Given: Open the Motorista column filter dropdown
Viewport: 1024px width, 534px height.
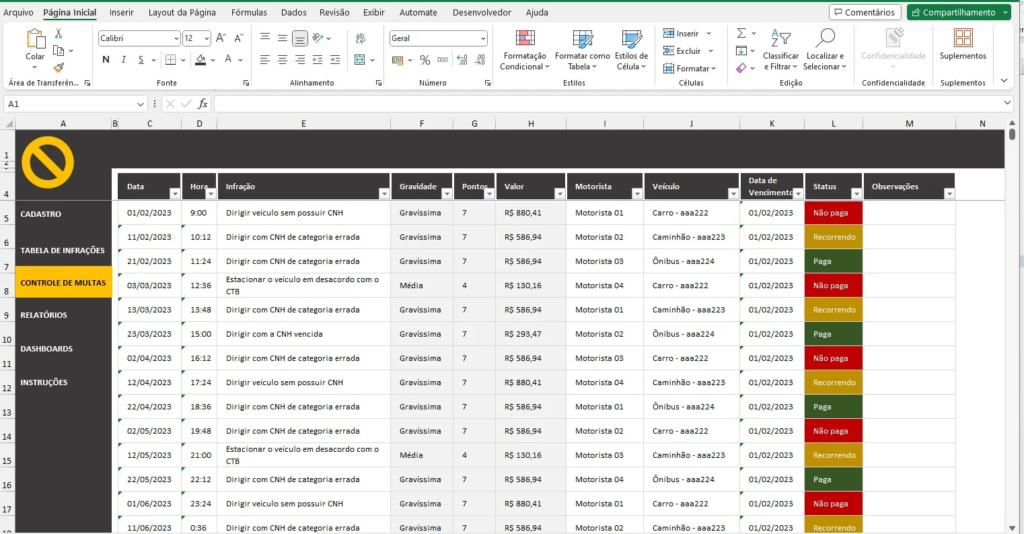Looking at the screenshot, I should pyautogui.click(x=636, y=194).
